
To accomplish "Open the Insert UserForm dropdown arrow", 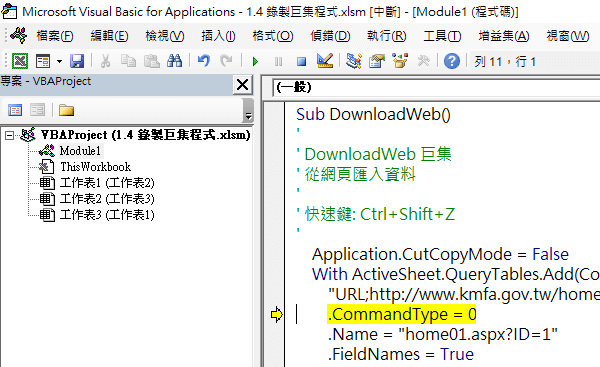I will [59, 61].
